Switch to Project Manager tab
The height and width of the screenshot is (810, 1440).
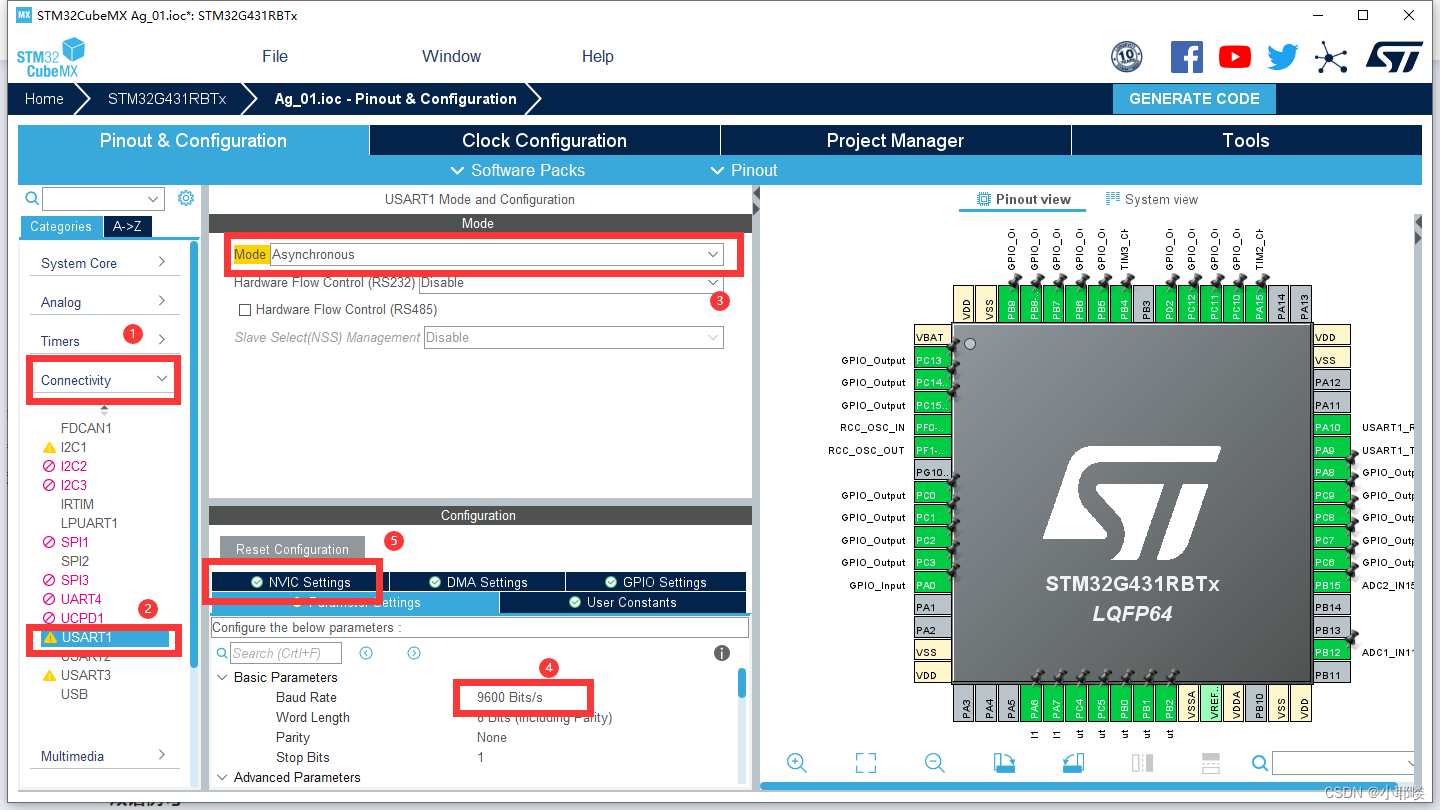(895, 140)
